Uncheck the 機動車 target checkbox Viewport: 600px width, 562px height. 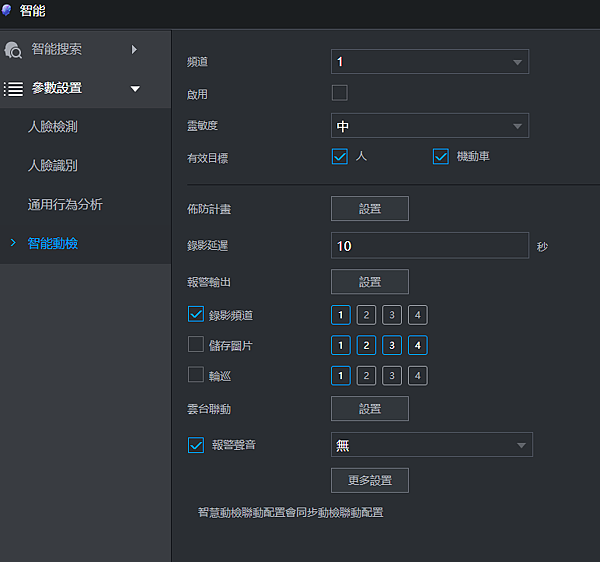coord(441,156)
